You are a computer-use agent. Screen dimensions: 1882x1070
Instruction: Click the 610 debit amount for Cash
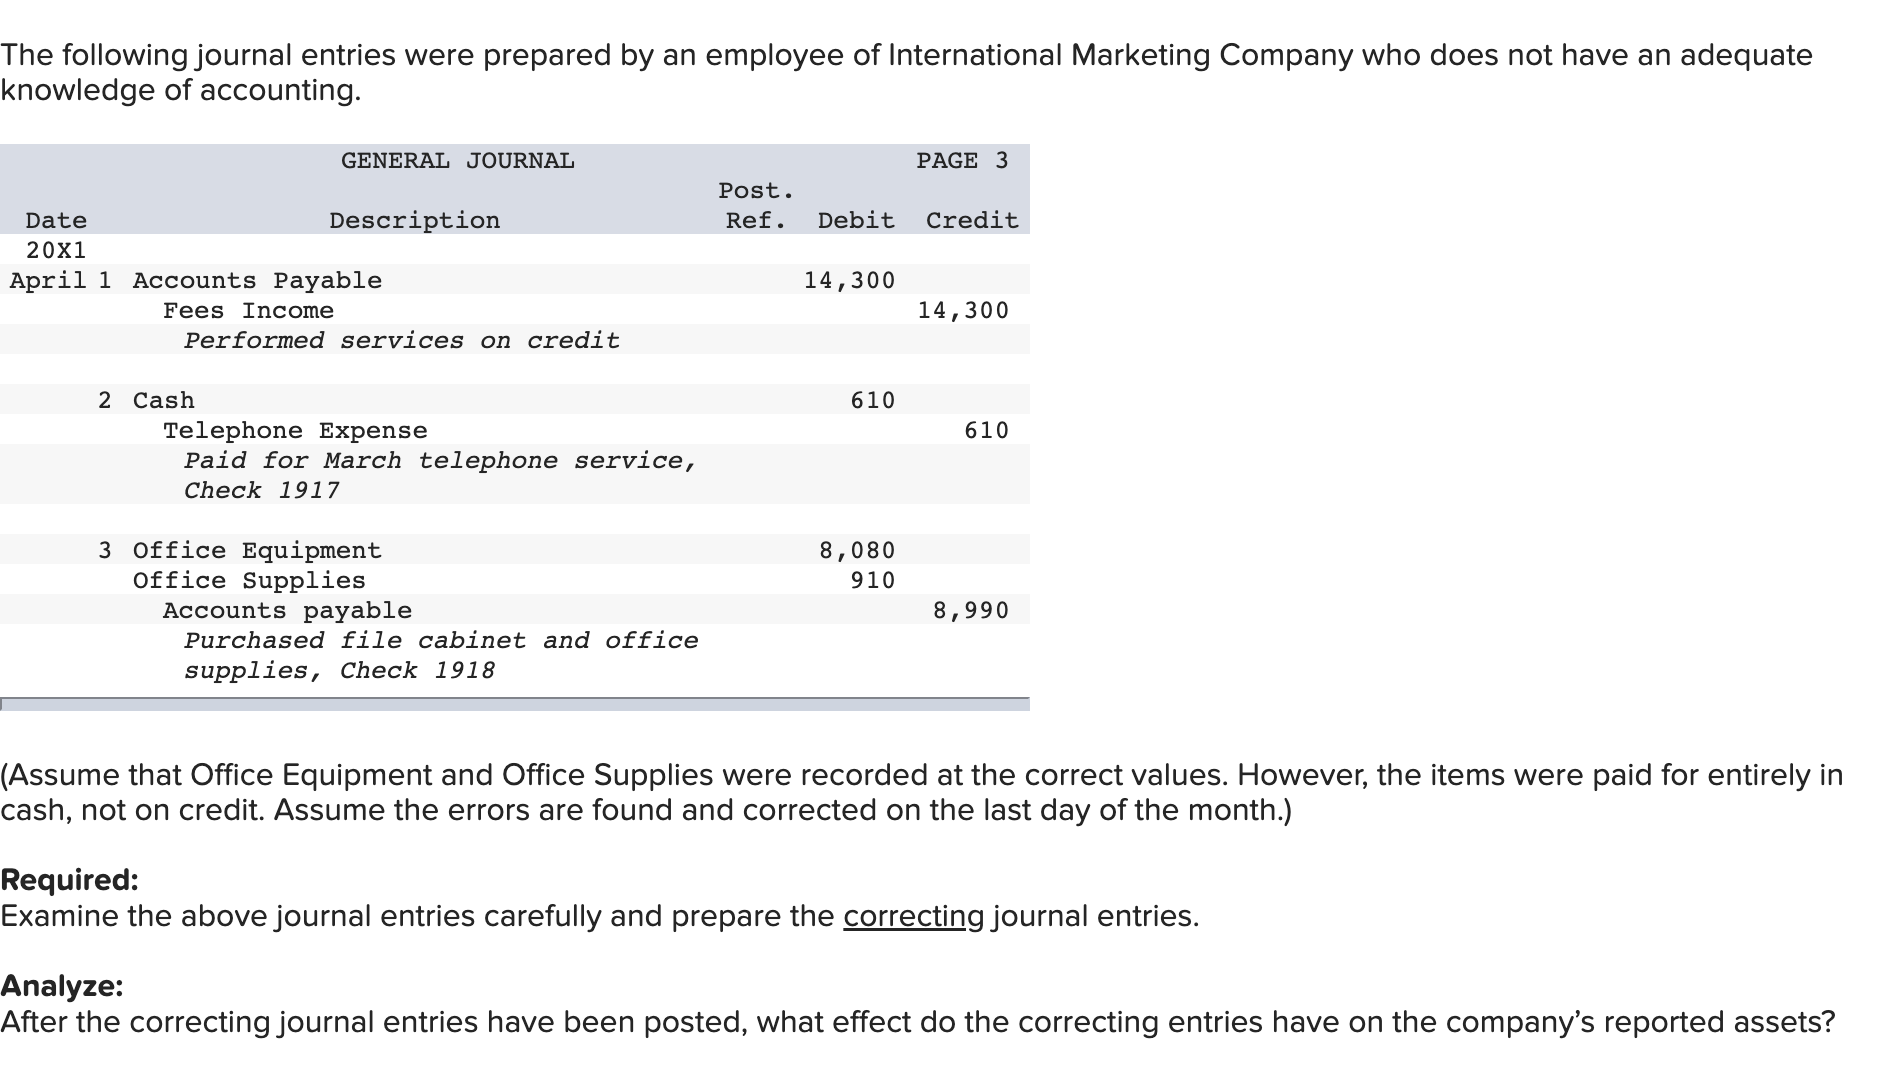[x=873, y=400]
